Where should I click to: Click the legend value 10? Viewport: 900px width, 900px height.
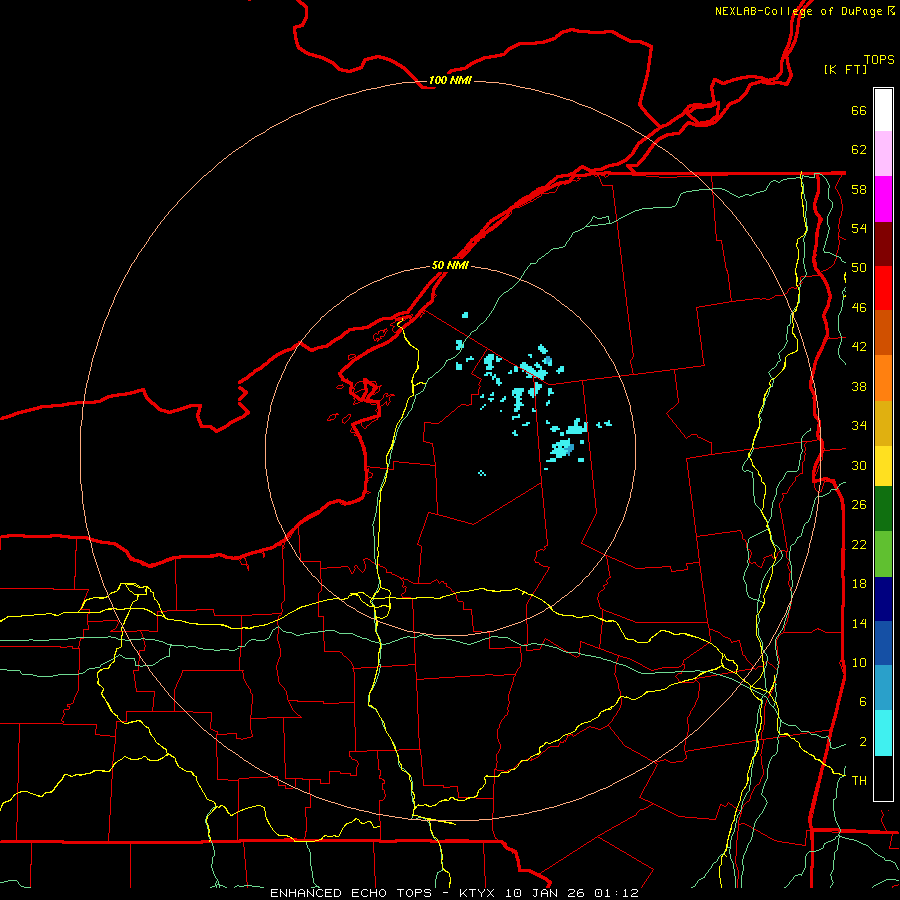coord(859,662)
